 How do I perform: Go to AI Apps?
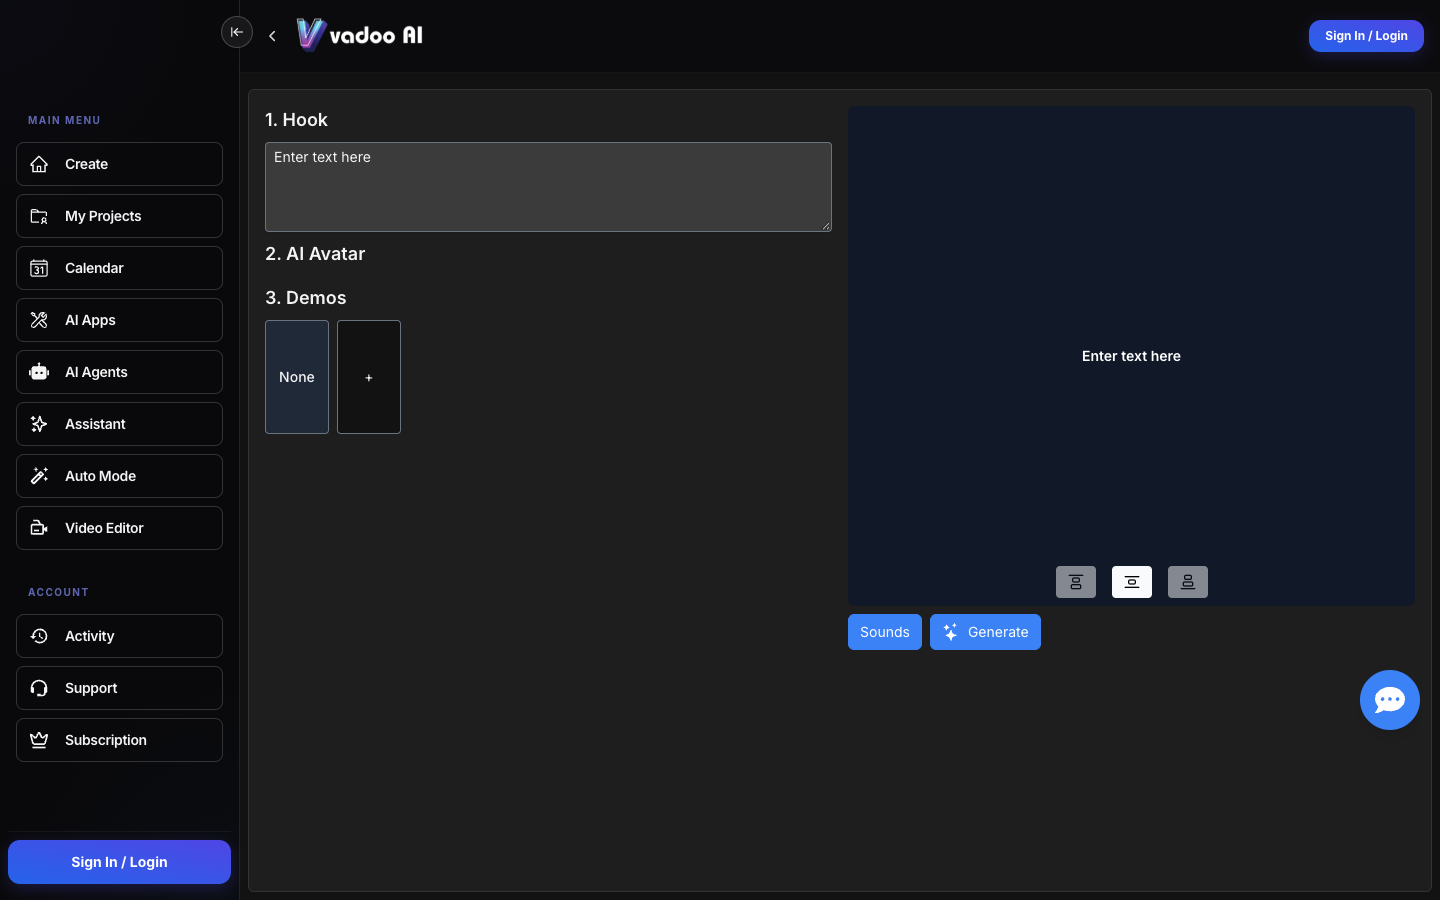coord(119,320)
